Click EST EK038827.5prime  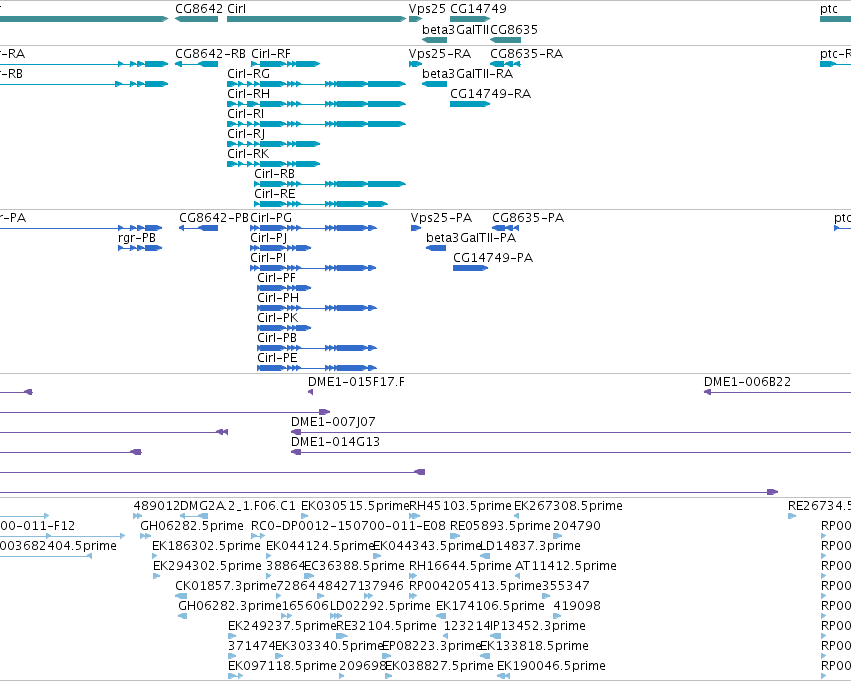pyautogui.click(x=389, y=677)
